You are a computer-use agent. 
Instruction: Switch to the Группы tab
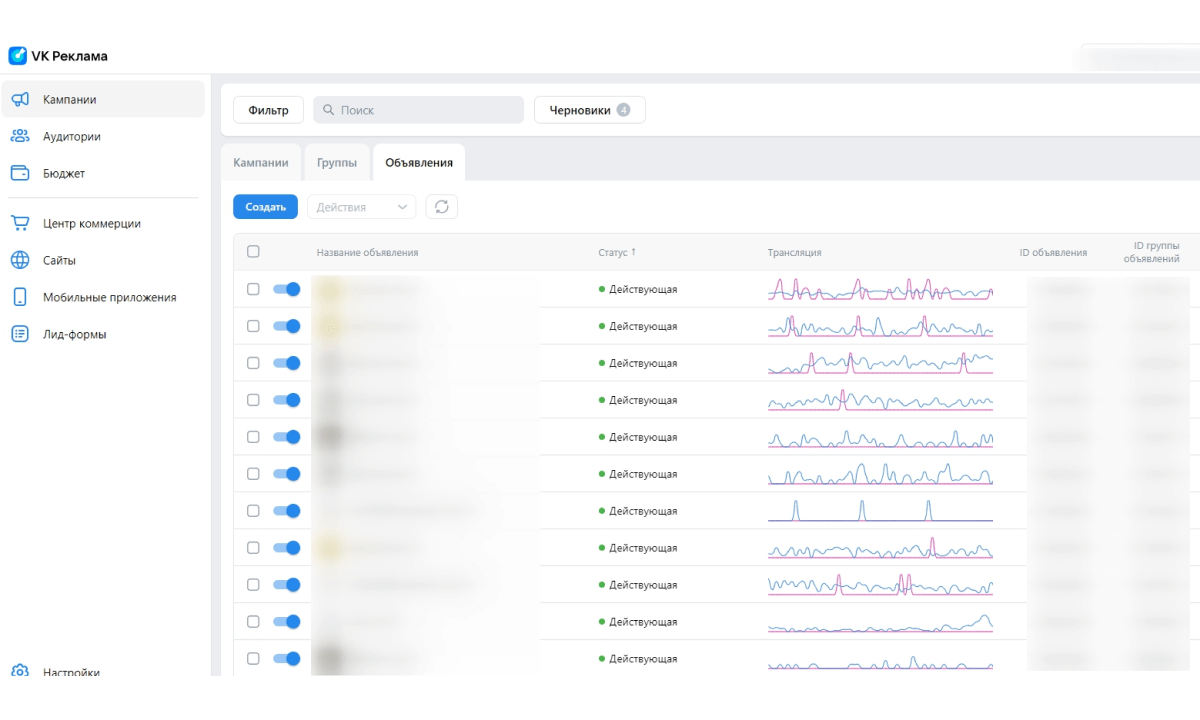[x=336, y=163]
